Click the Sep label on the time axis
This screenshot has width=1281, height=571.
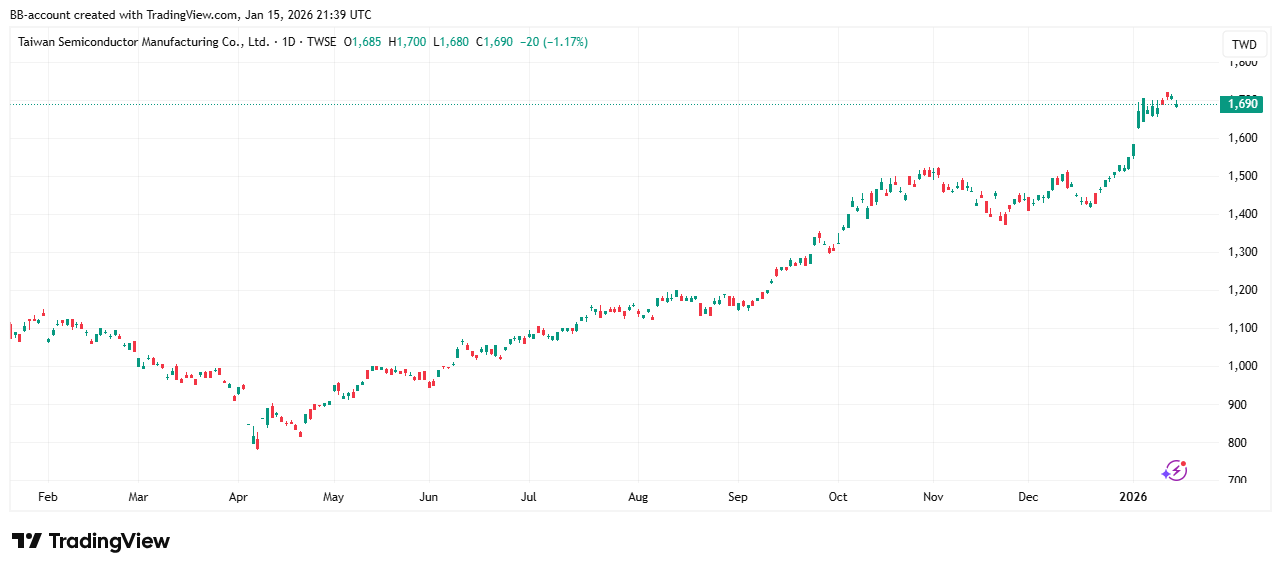[x=738, y=497]
